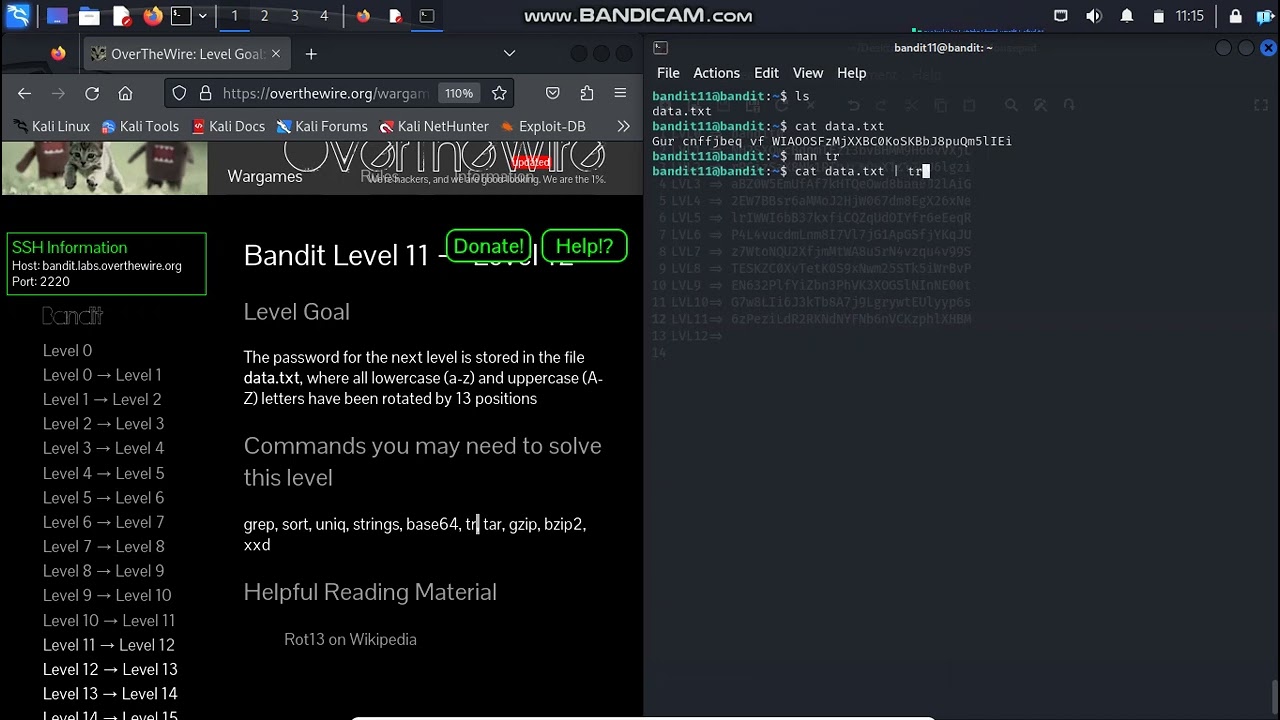Click the show desktop panel icon
The width and height of the screenshot is (1280, 720).
57,16
